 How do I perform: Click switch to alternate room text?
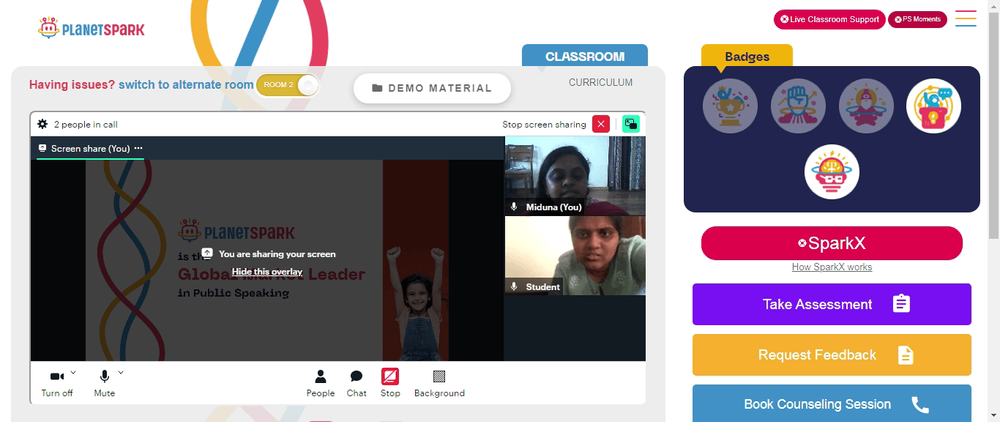186,85
